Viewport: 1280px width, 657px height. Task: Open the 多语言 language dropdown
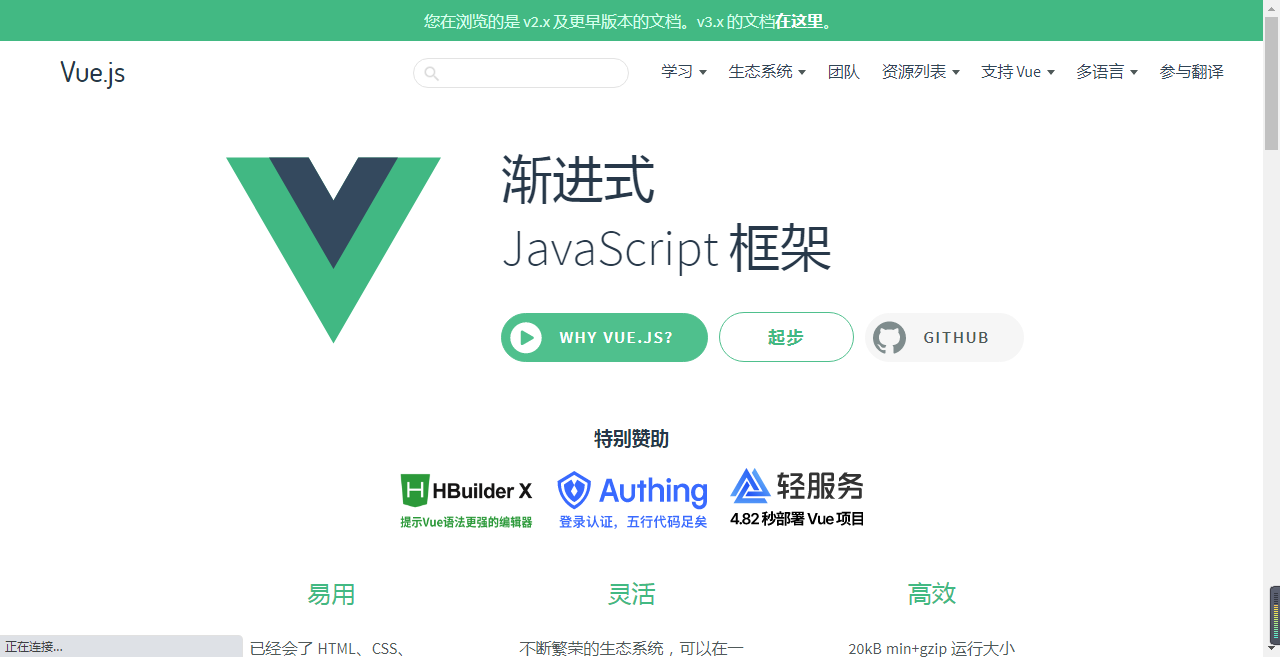(x=1107, y=72)
